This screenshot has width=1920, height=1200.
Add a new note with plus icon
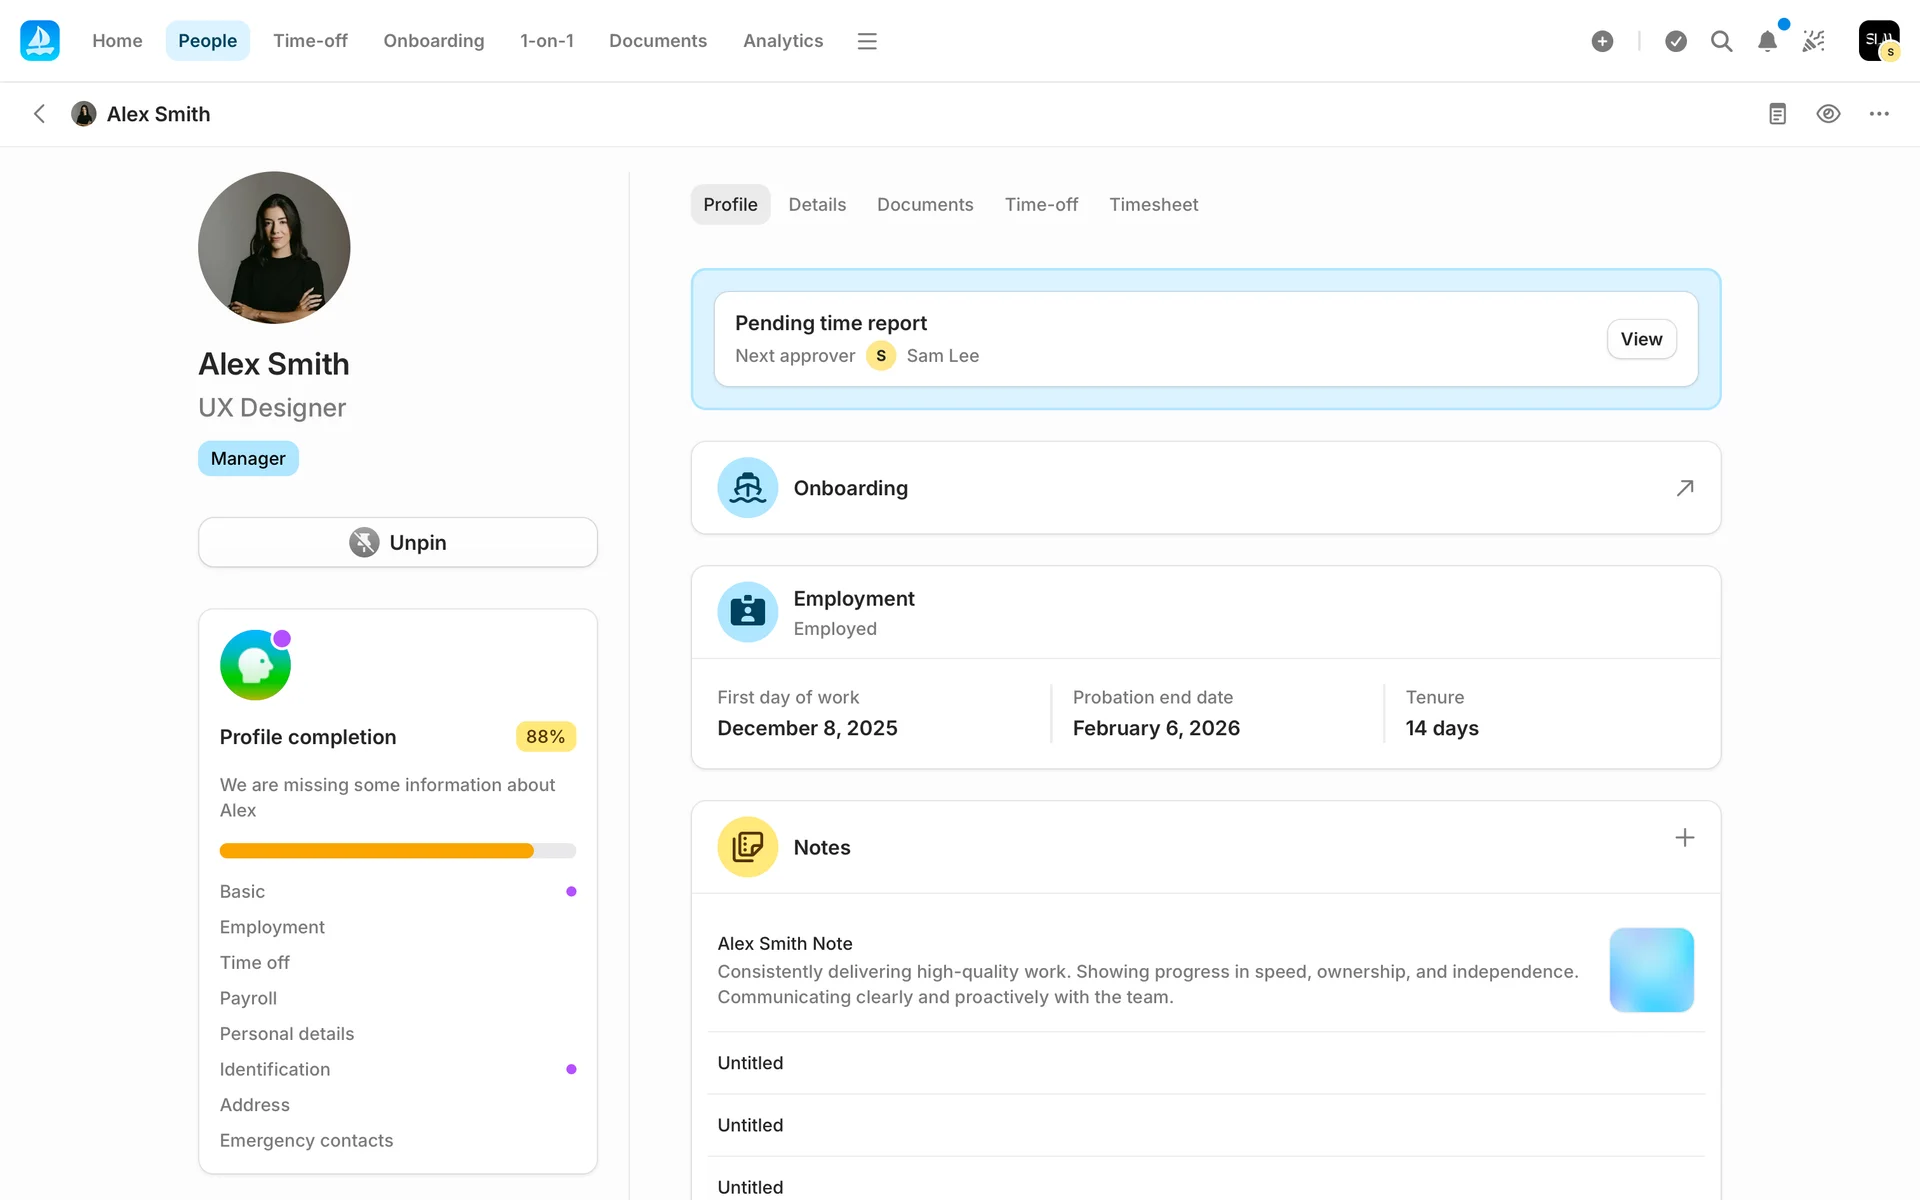[1685, 838]
